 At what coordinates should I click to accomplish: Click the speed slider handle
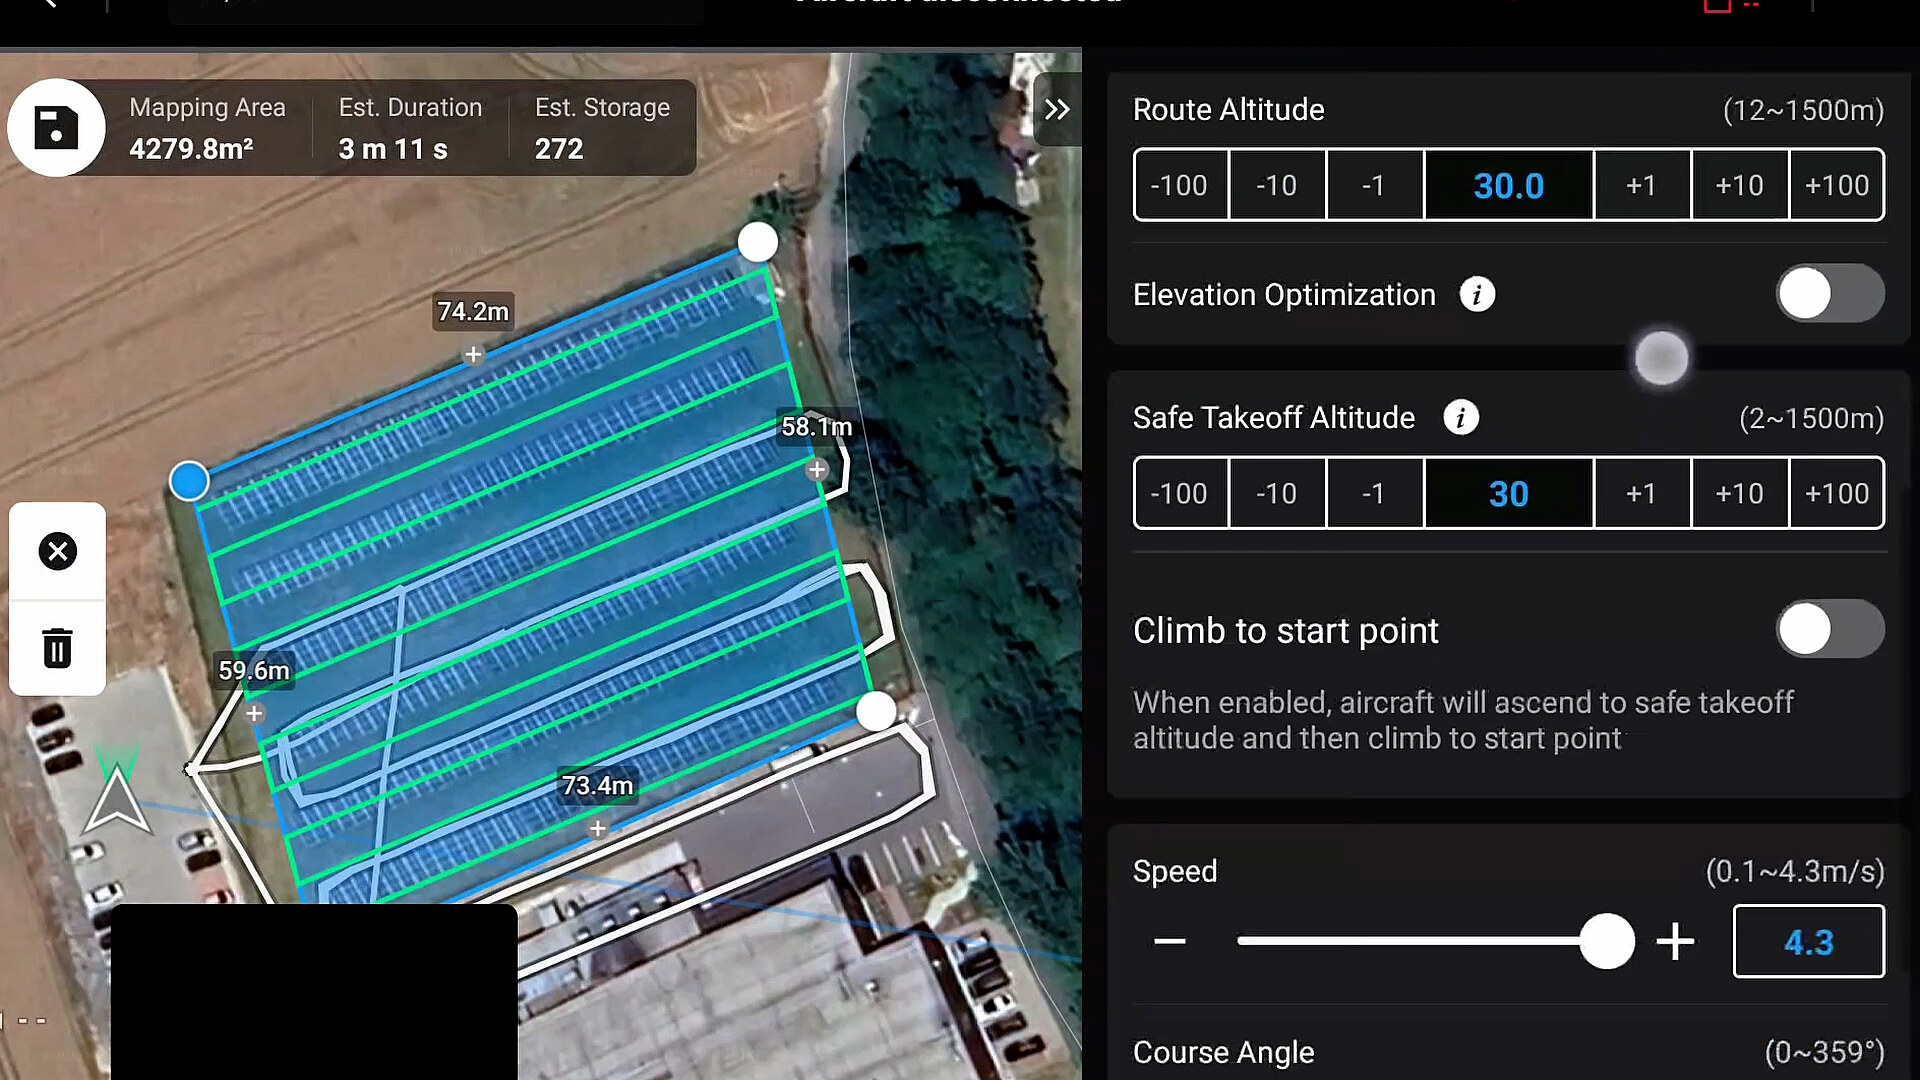pyautogui.click(x=1607, y=941)
